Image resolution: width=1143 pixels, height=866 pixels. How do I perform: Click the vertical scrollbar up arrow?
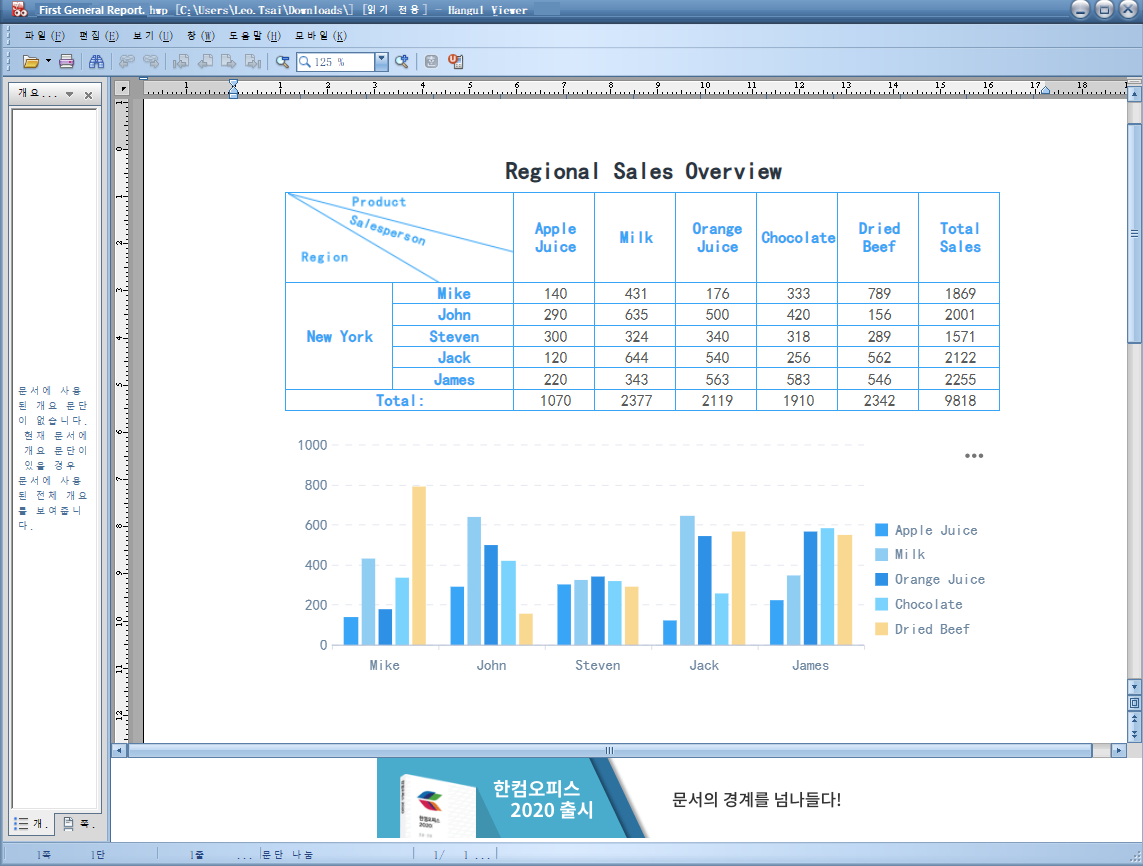pos(1134,94)
